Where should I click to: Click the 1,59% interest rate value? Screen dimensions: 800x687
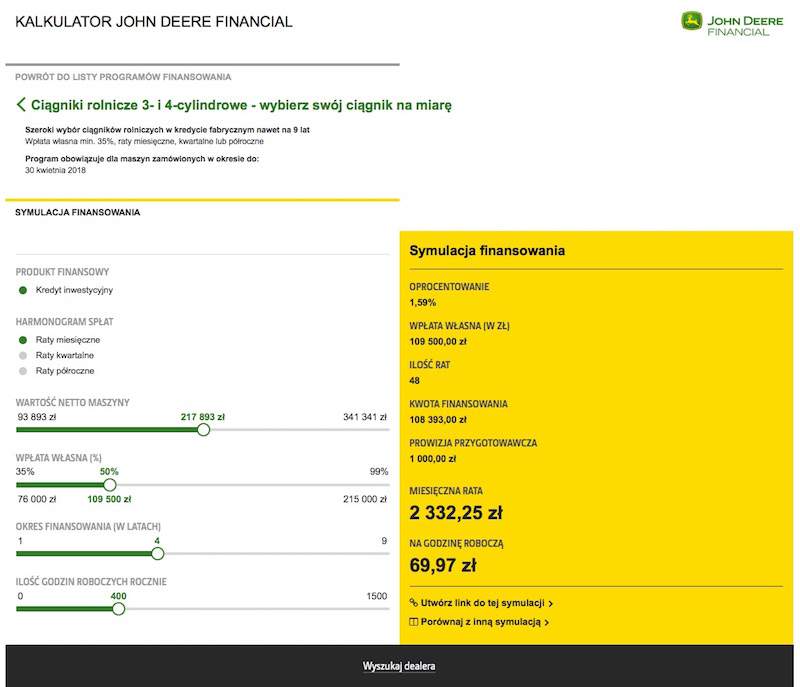[x=422, y=302]
